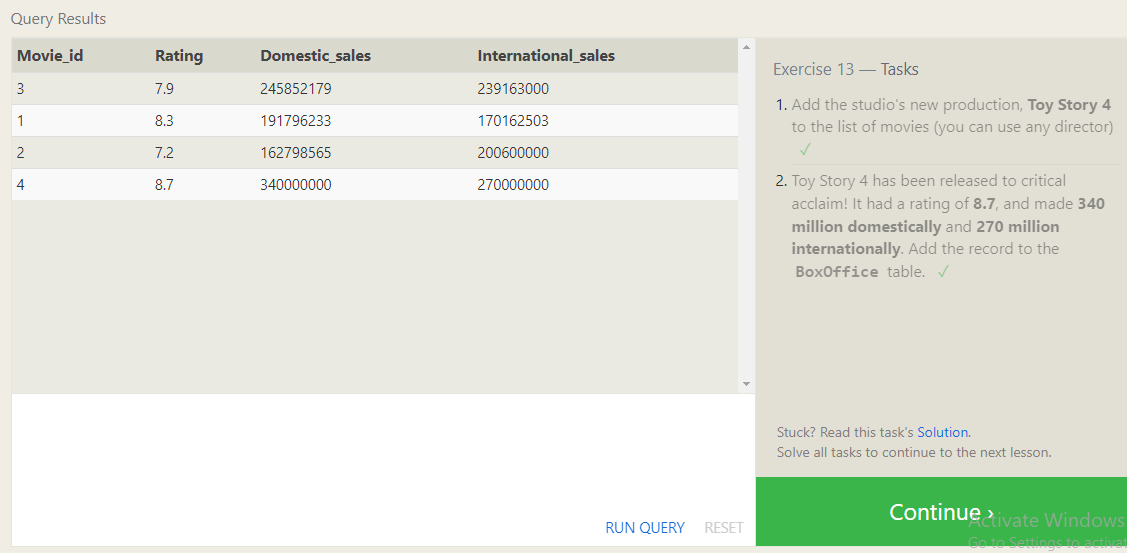The height and width of the screenshot is (553, 1127).
Task: Click the Rating cell 7.9
Action: (165, 89)
